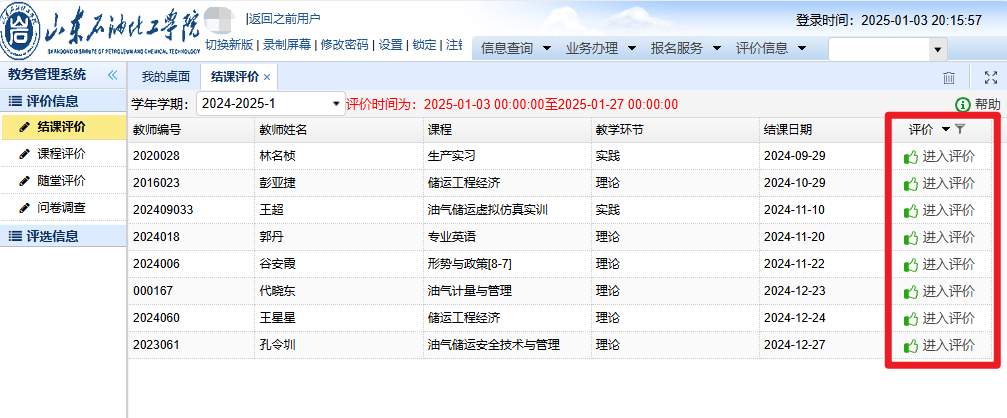Click the trash icon in the tab bar
Image resolution: width=1007 pixels, height=418 pixels.
(x=949, y=77)
